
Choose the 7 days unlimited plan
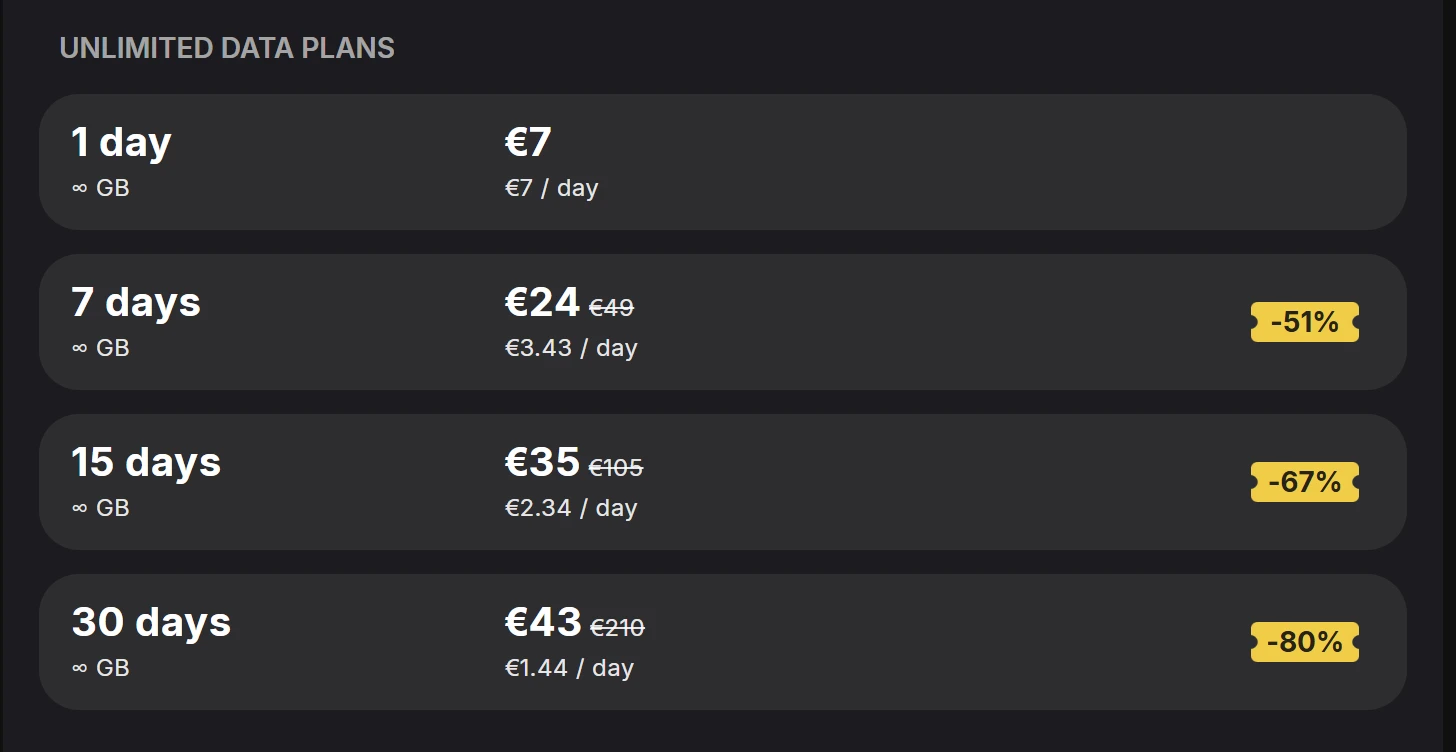click(x=722, y=322)
